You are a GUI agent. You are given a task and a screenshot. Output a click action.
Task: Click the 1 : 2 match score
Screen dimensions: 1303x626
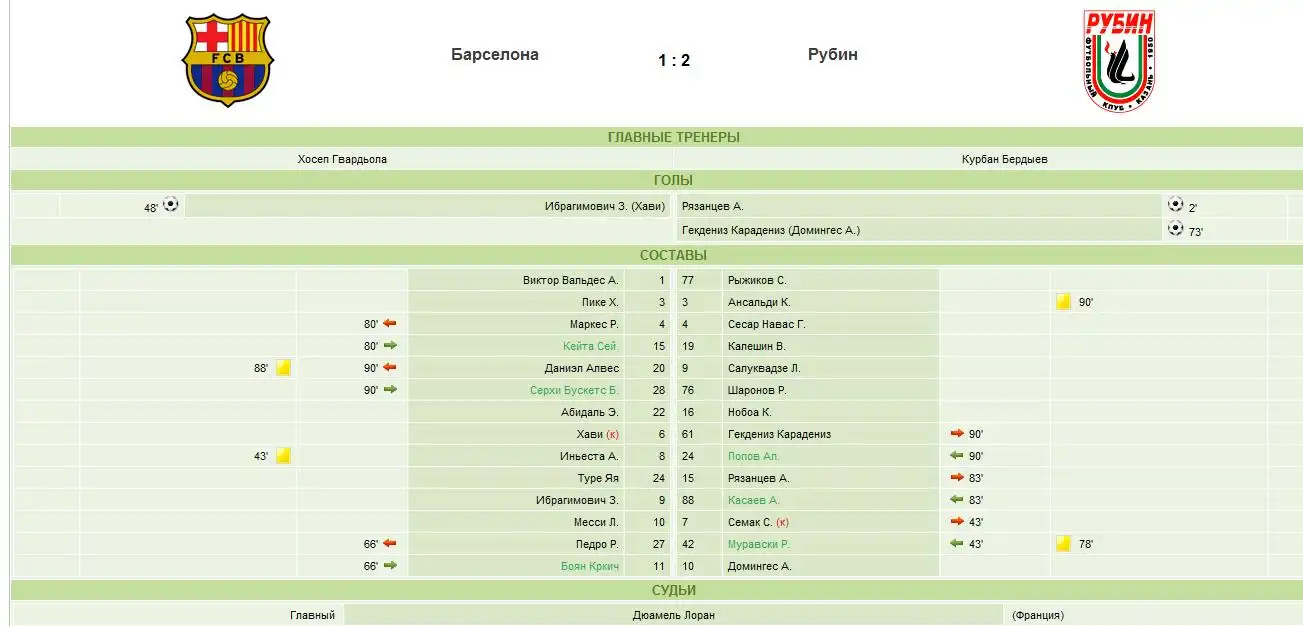(674, 61)
